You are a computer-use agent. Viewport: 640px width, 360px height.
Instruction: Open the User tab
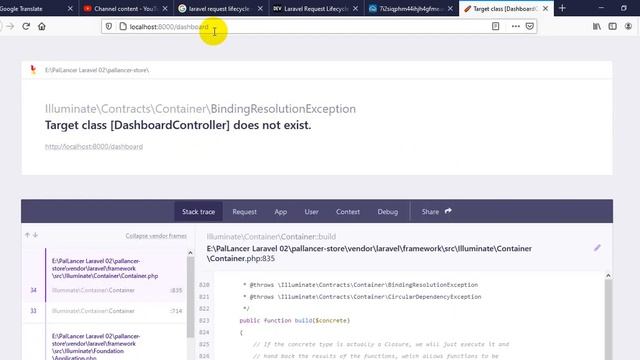click(x=311, y=211)
